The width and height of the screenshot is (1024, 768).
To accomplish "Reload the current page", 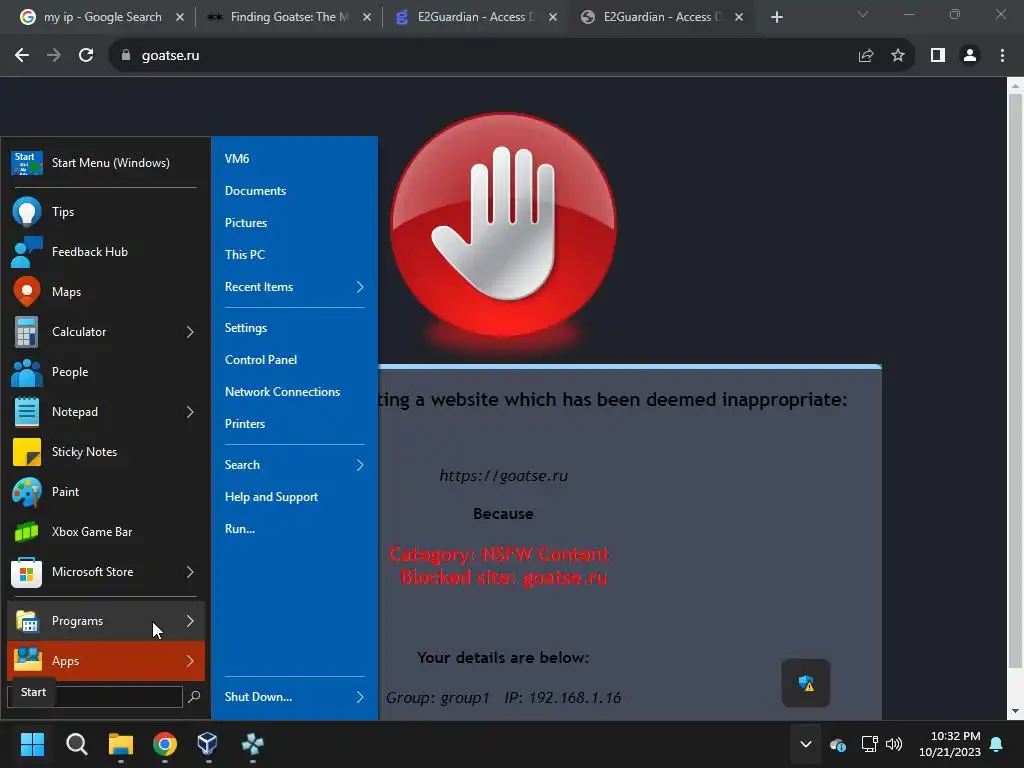I will [x=86, y=56].
